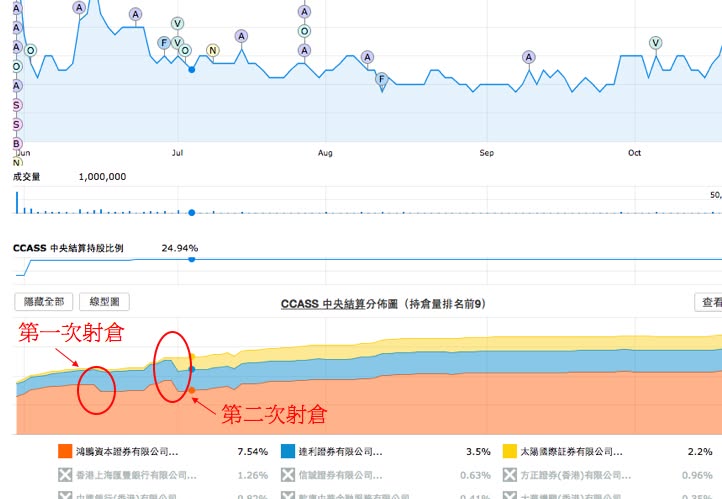
Task: Enable the hidden 方正證券(香港) series
Action: [x=510, y=475]
